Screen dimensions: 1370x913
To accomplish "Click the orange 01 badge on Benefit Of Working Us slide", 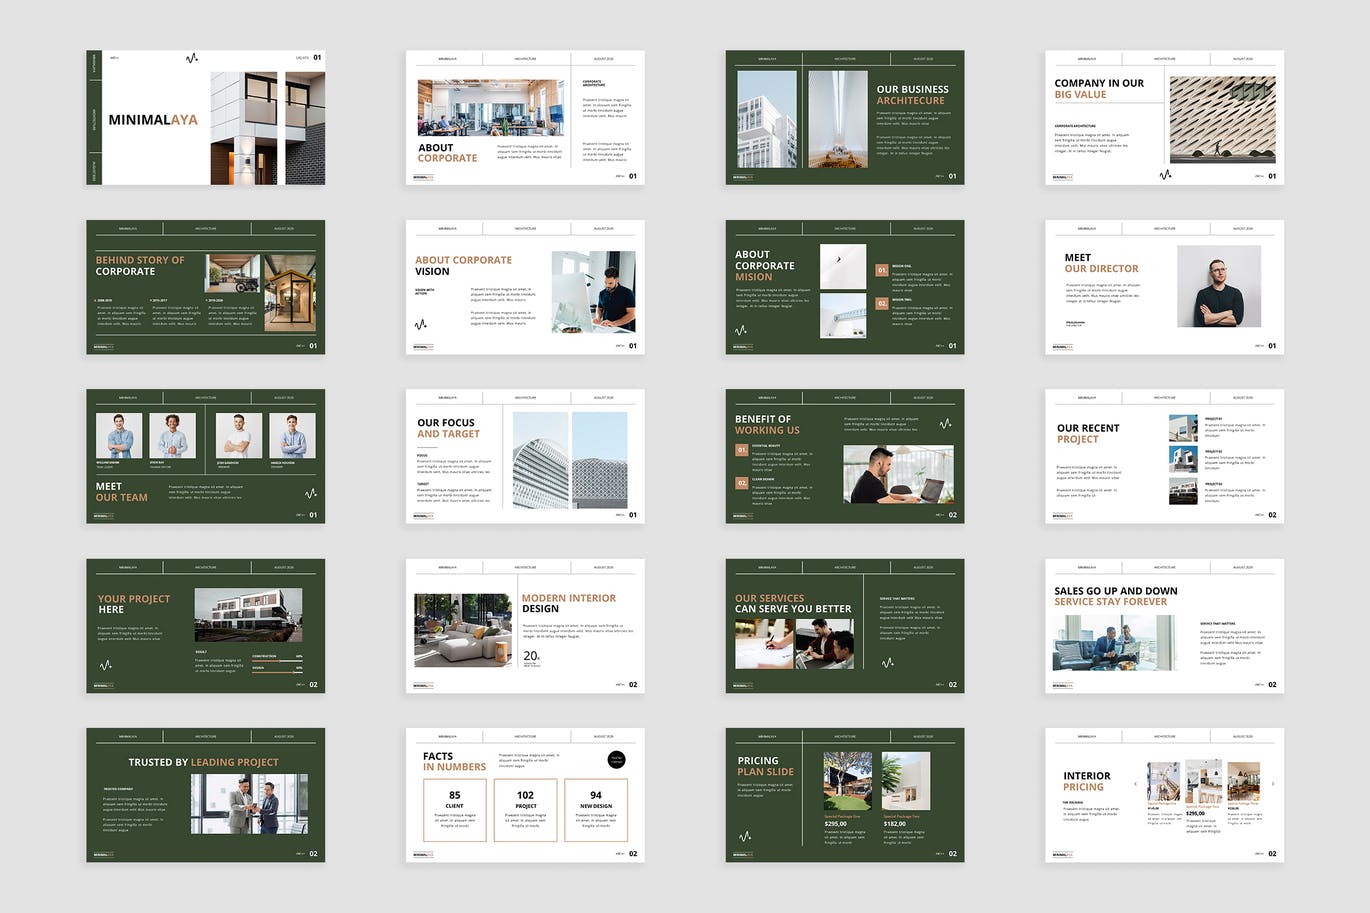I will [742, 450].
